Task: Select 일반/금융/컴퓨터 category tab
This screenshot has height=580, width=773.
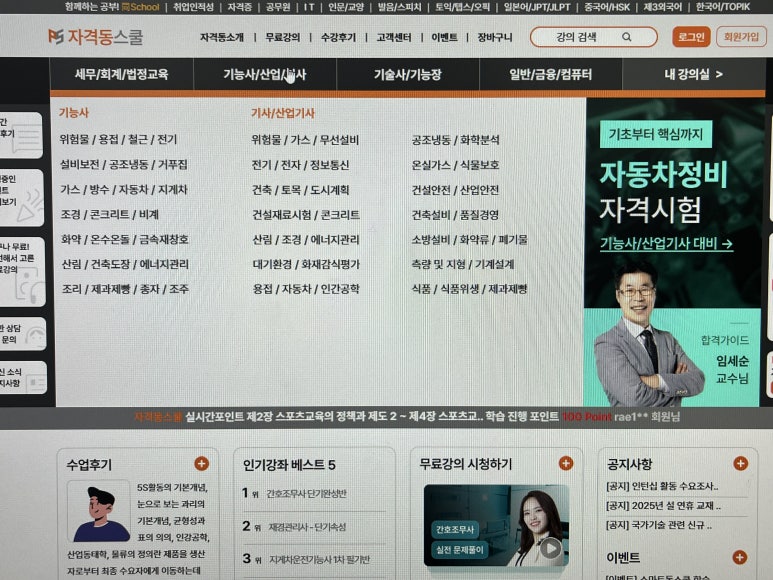Action: click(x=551, y=74)
